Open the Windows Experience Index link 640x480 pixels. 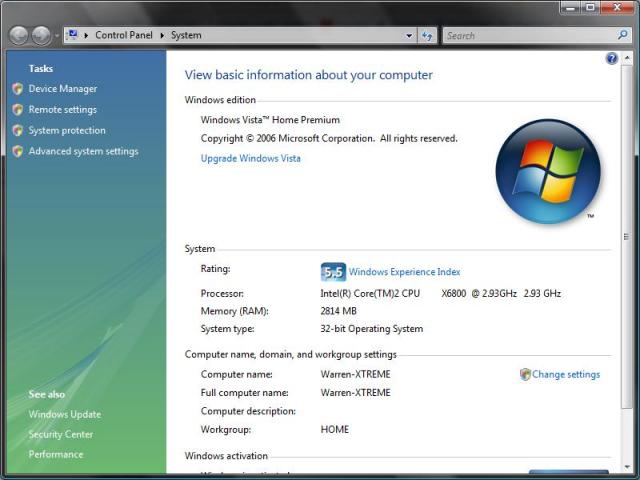[x=404, y=272]
